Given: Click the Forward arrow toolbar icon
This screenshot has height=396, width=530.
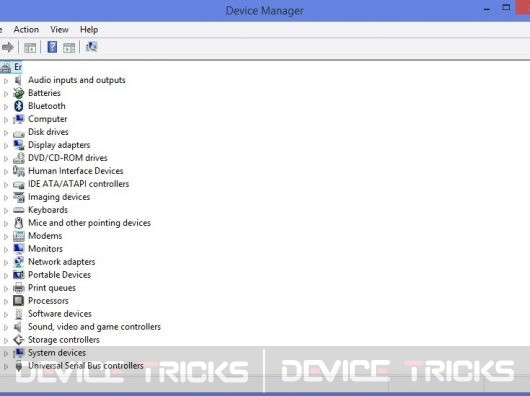Looking at the screenshot, I should click(x=8, y=47).
